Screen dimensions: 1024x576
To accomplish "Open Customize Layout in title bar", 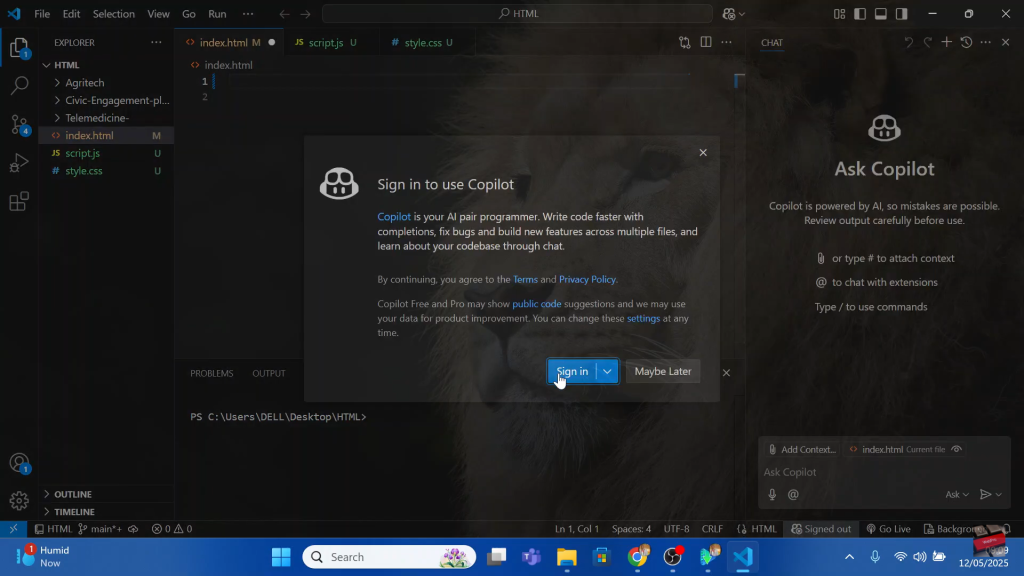I will (839, 14).
